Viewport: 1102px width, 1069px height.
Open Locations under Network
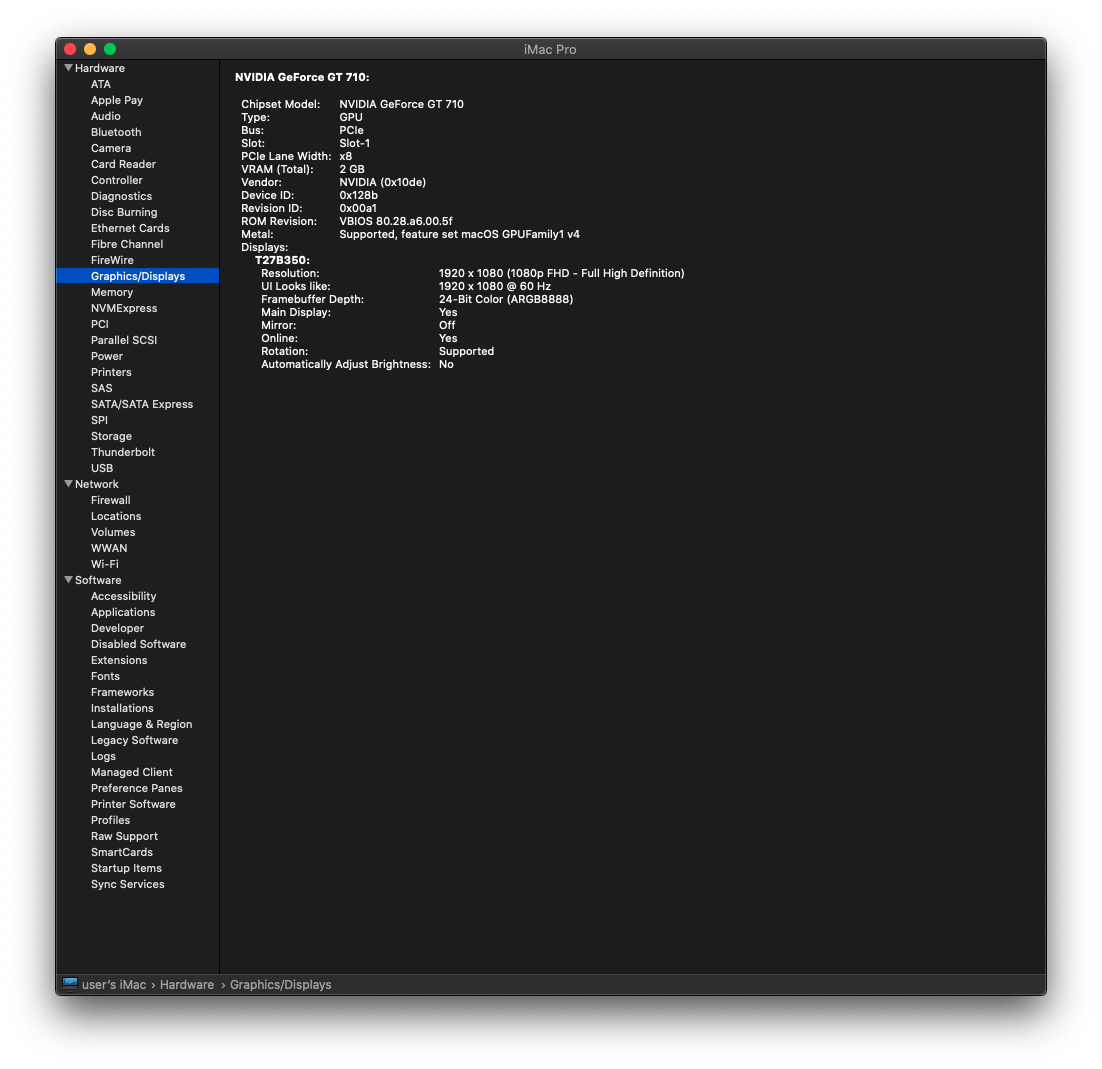(x=116, y=517)
